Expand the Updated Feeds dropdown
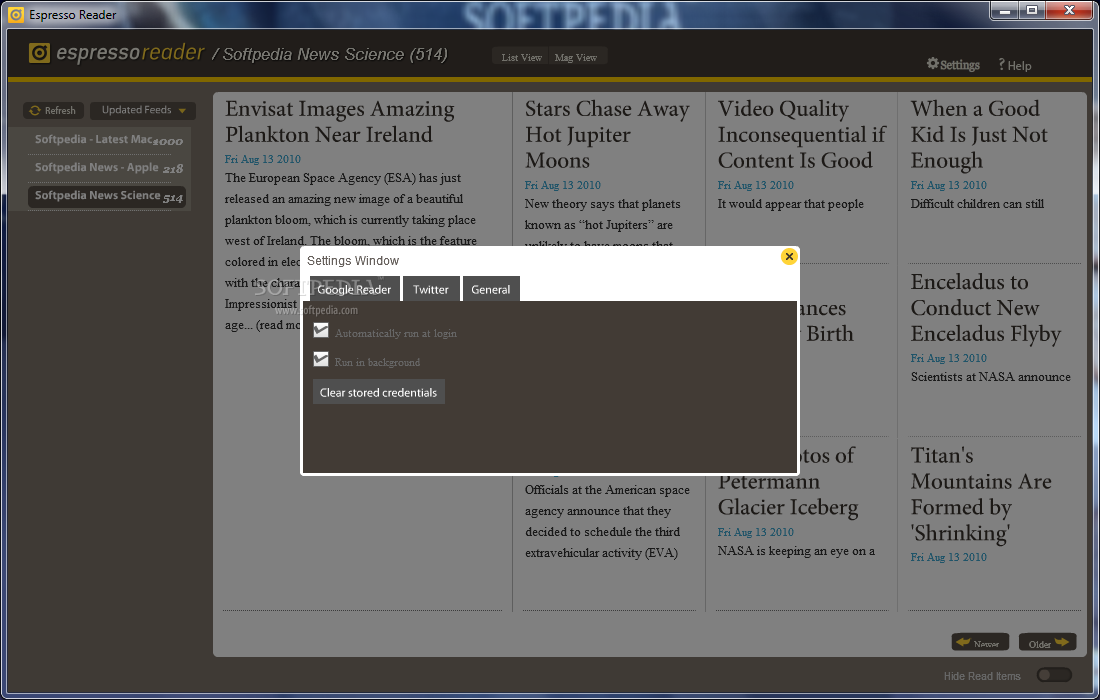The image size is (1100, 700). click(143, 110)
